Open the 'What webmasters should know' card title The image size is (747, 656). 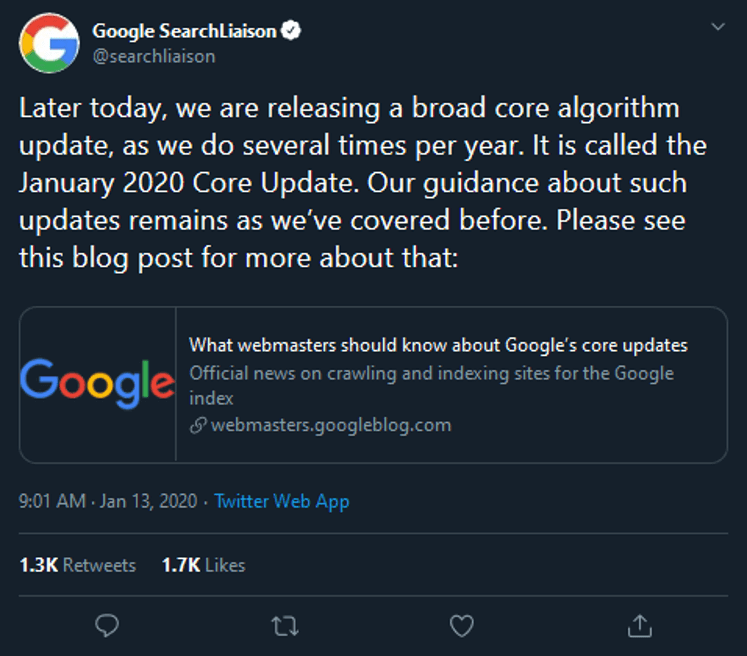pos(438,346)
